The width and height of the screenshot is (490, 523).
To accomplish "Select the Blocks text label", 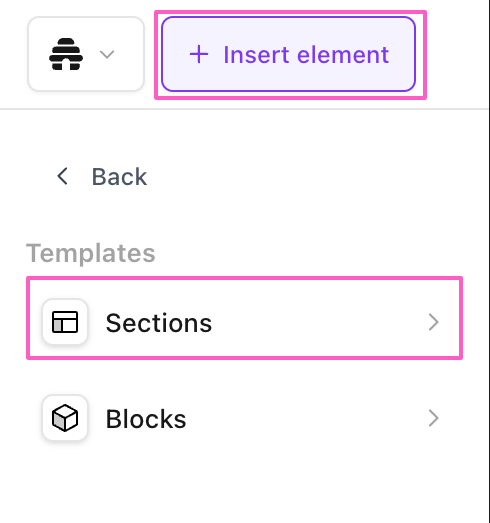I will (146, 419).
